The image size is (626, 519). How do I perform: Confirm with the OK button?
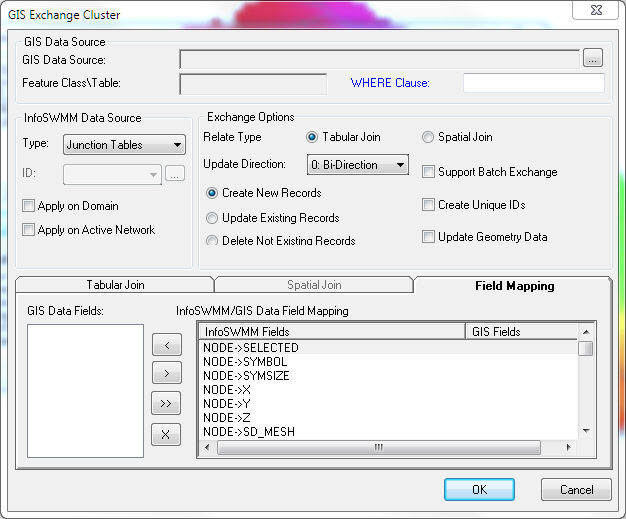click(x=479, y=489)
